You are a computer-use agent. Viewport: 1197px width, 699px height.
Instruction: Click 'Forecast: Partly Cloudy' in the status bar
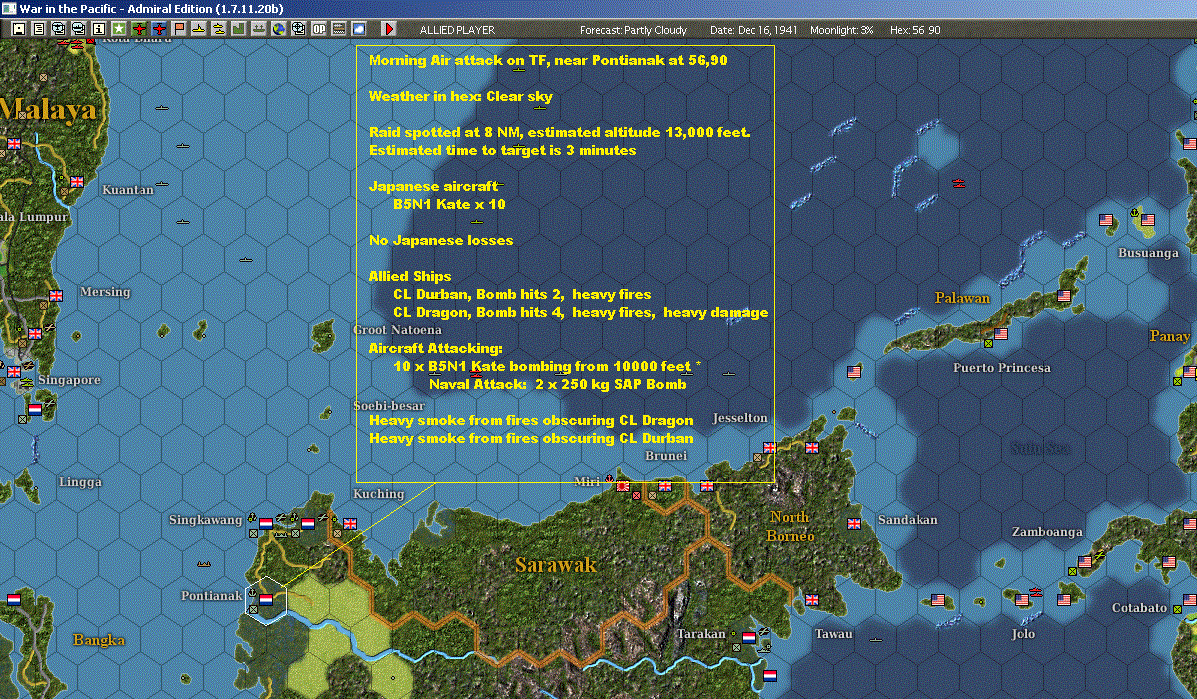coord(633,30)
